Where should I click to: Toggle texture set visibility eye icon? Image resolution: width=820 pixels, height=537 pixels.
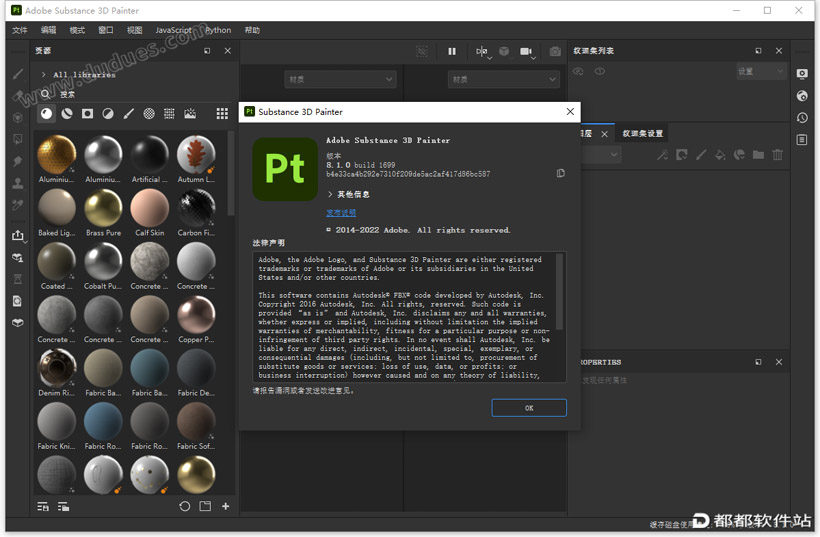pyautogui.click(x=600, y=71)
